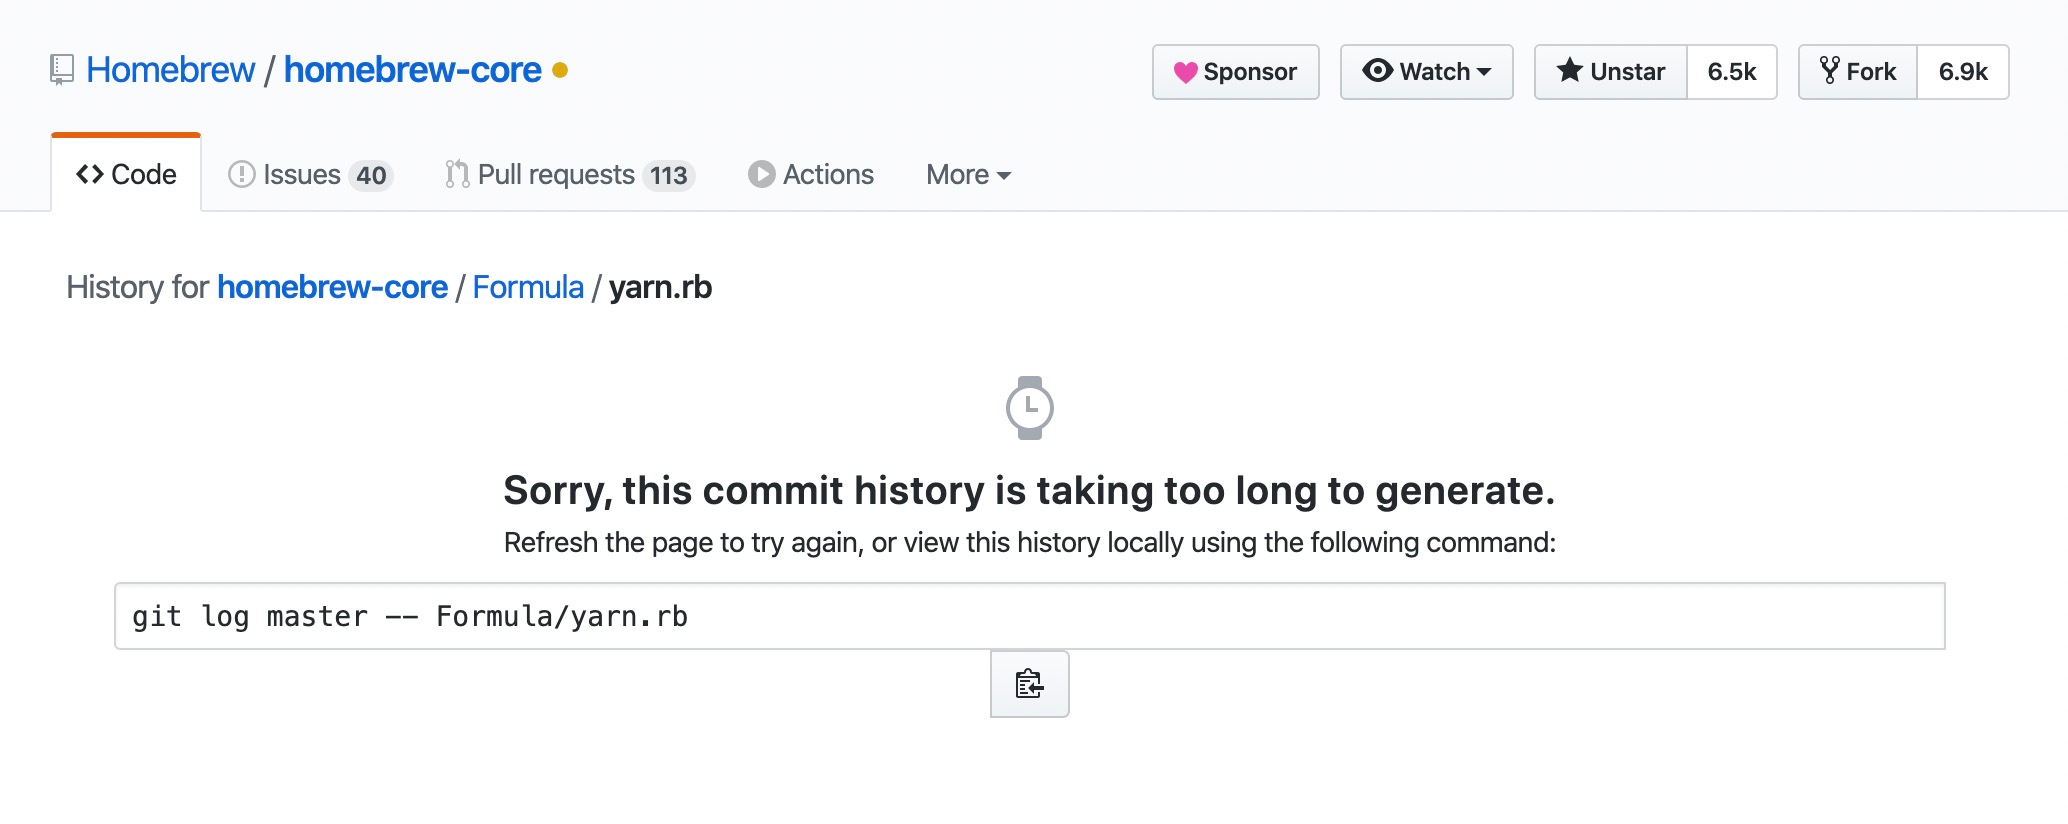Click the Actions play icon
2068x824 pixels.
(761, 174)
